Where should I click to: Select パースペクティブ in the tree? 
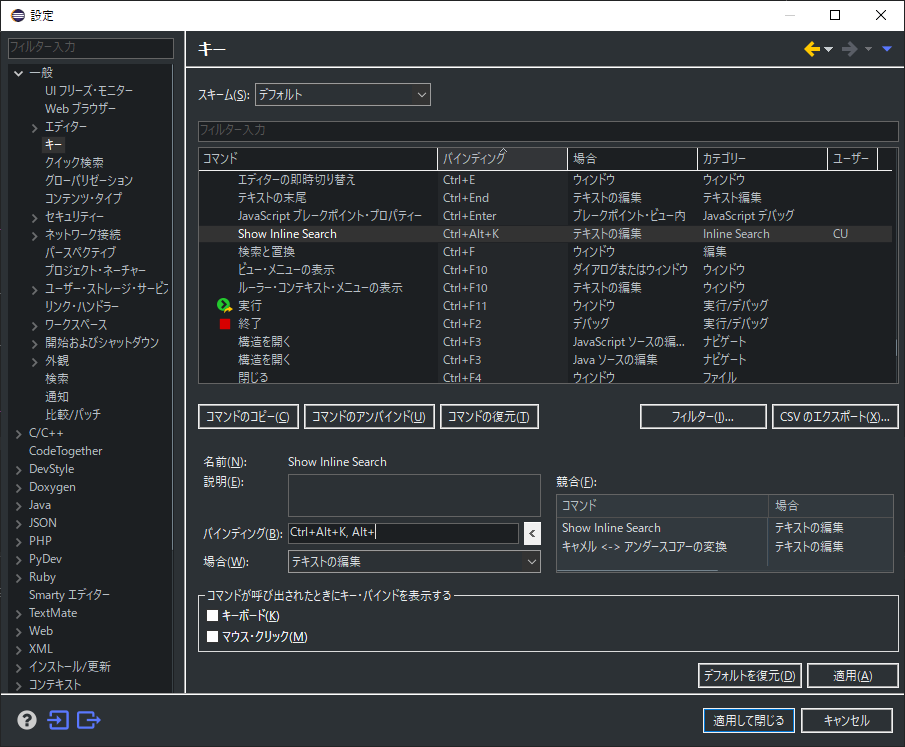pyautogui.click(x=80, y=253)
